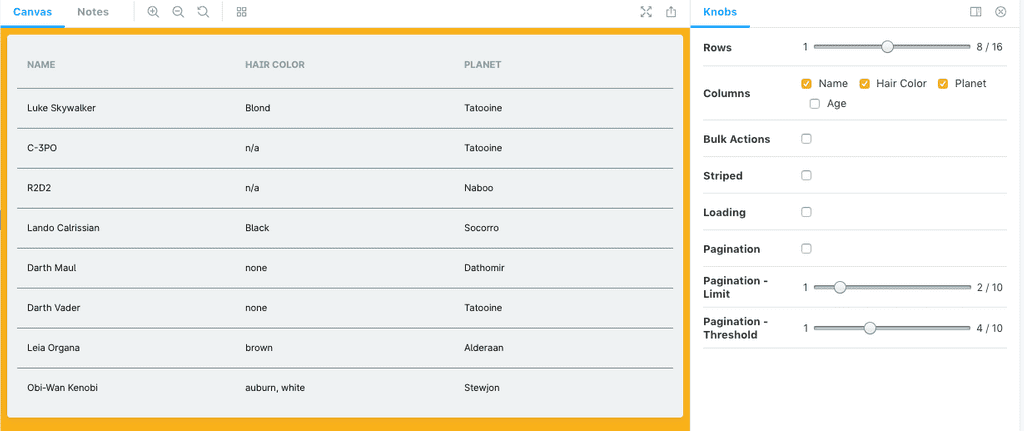Select the Luke Skywalker cell
This screenshot has height=431, width=1024.
pyautogui.click(x=61, y=108)
